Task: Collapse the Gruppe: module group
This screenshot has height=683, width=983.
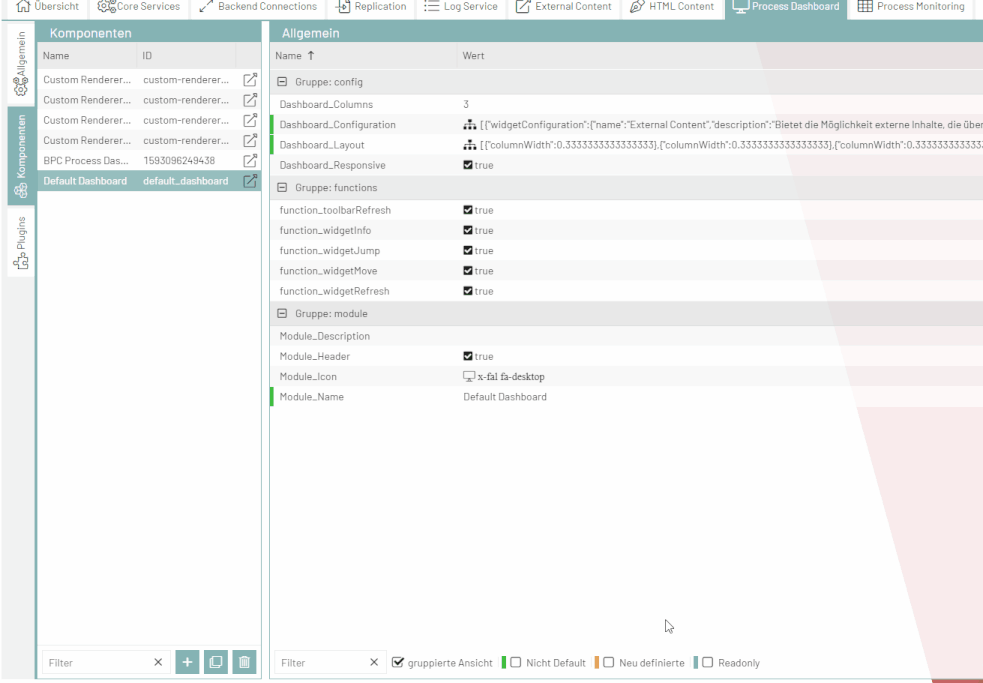Action: pyautogui.click(x=282, y=314)
